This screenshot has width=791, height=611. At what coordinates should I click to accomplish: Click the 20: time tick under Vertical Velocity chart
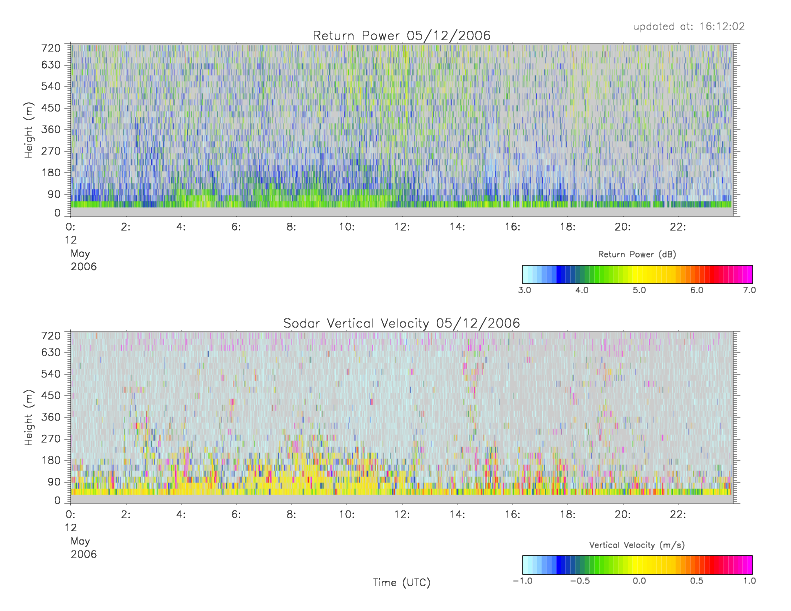pyautogui.click(x=623, y=515)
